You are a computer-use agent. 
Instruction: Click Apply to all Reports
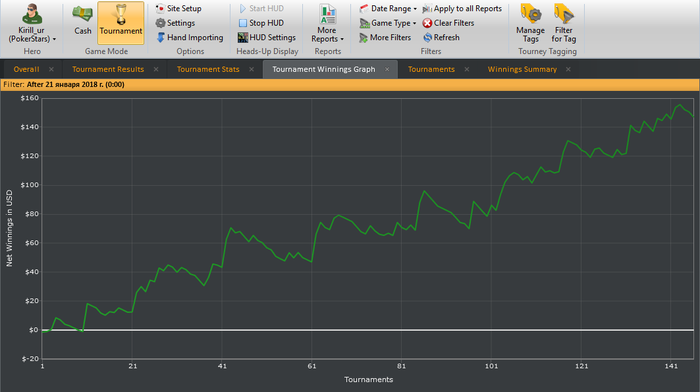coord(462,8)
